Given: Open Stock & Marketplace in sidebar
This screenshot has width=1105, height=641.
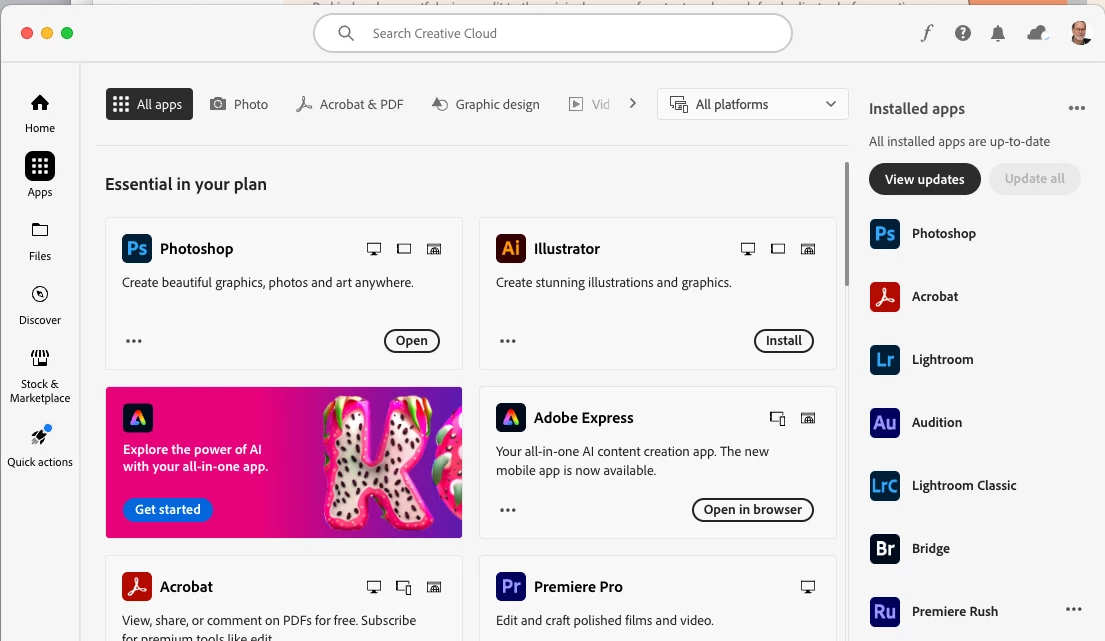Looking at the screenshot, I should [39, 376].
